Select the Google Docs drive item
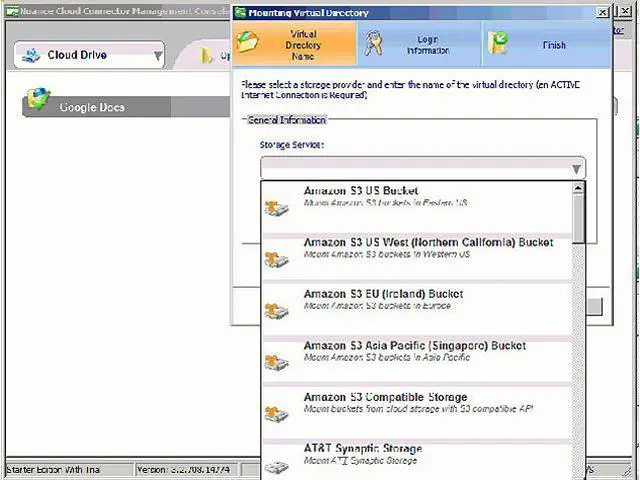The image size is (640, 480). click(92, 107)
